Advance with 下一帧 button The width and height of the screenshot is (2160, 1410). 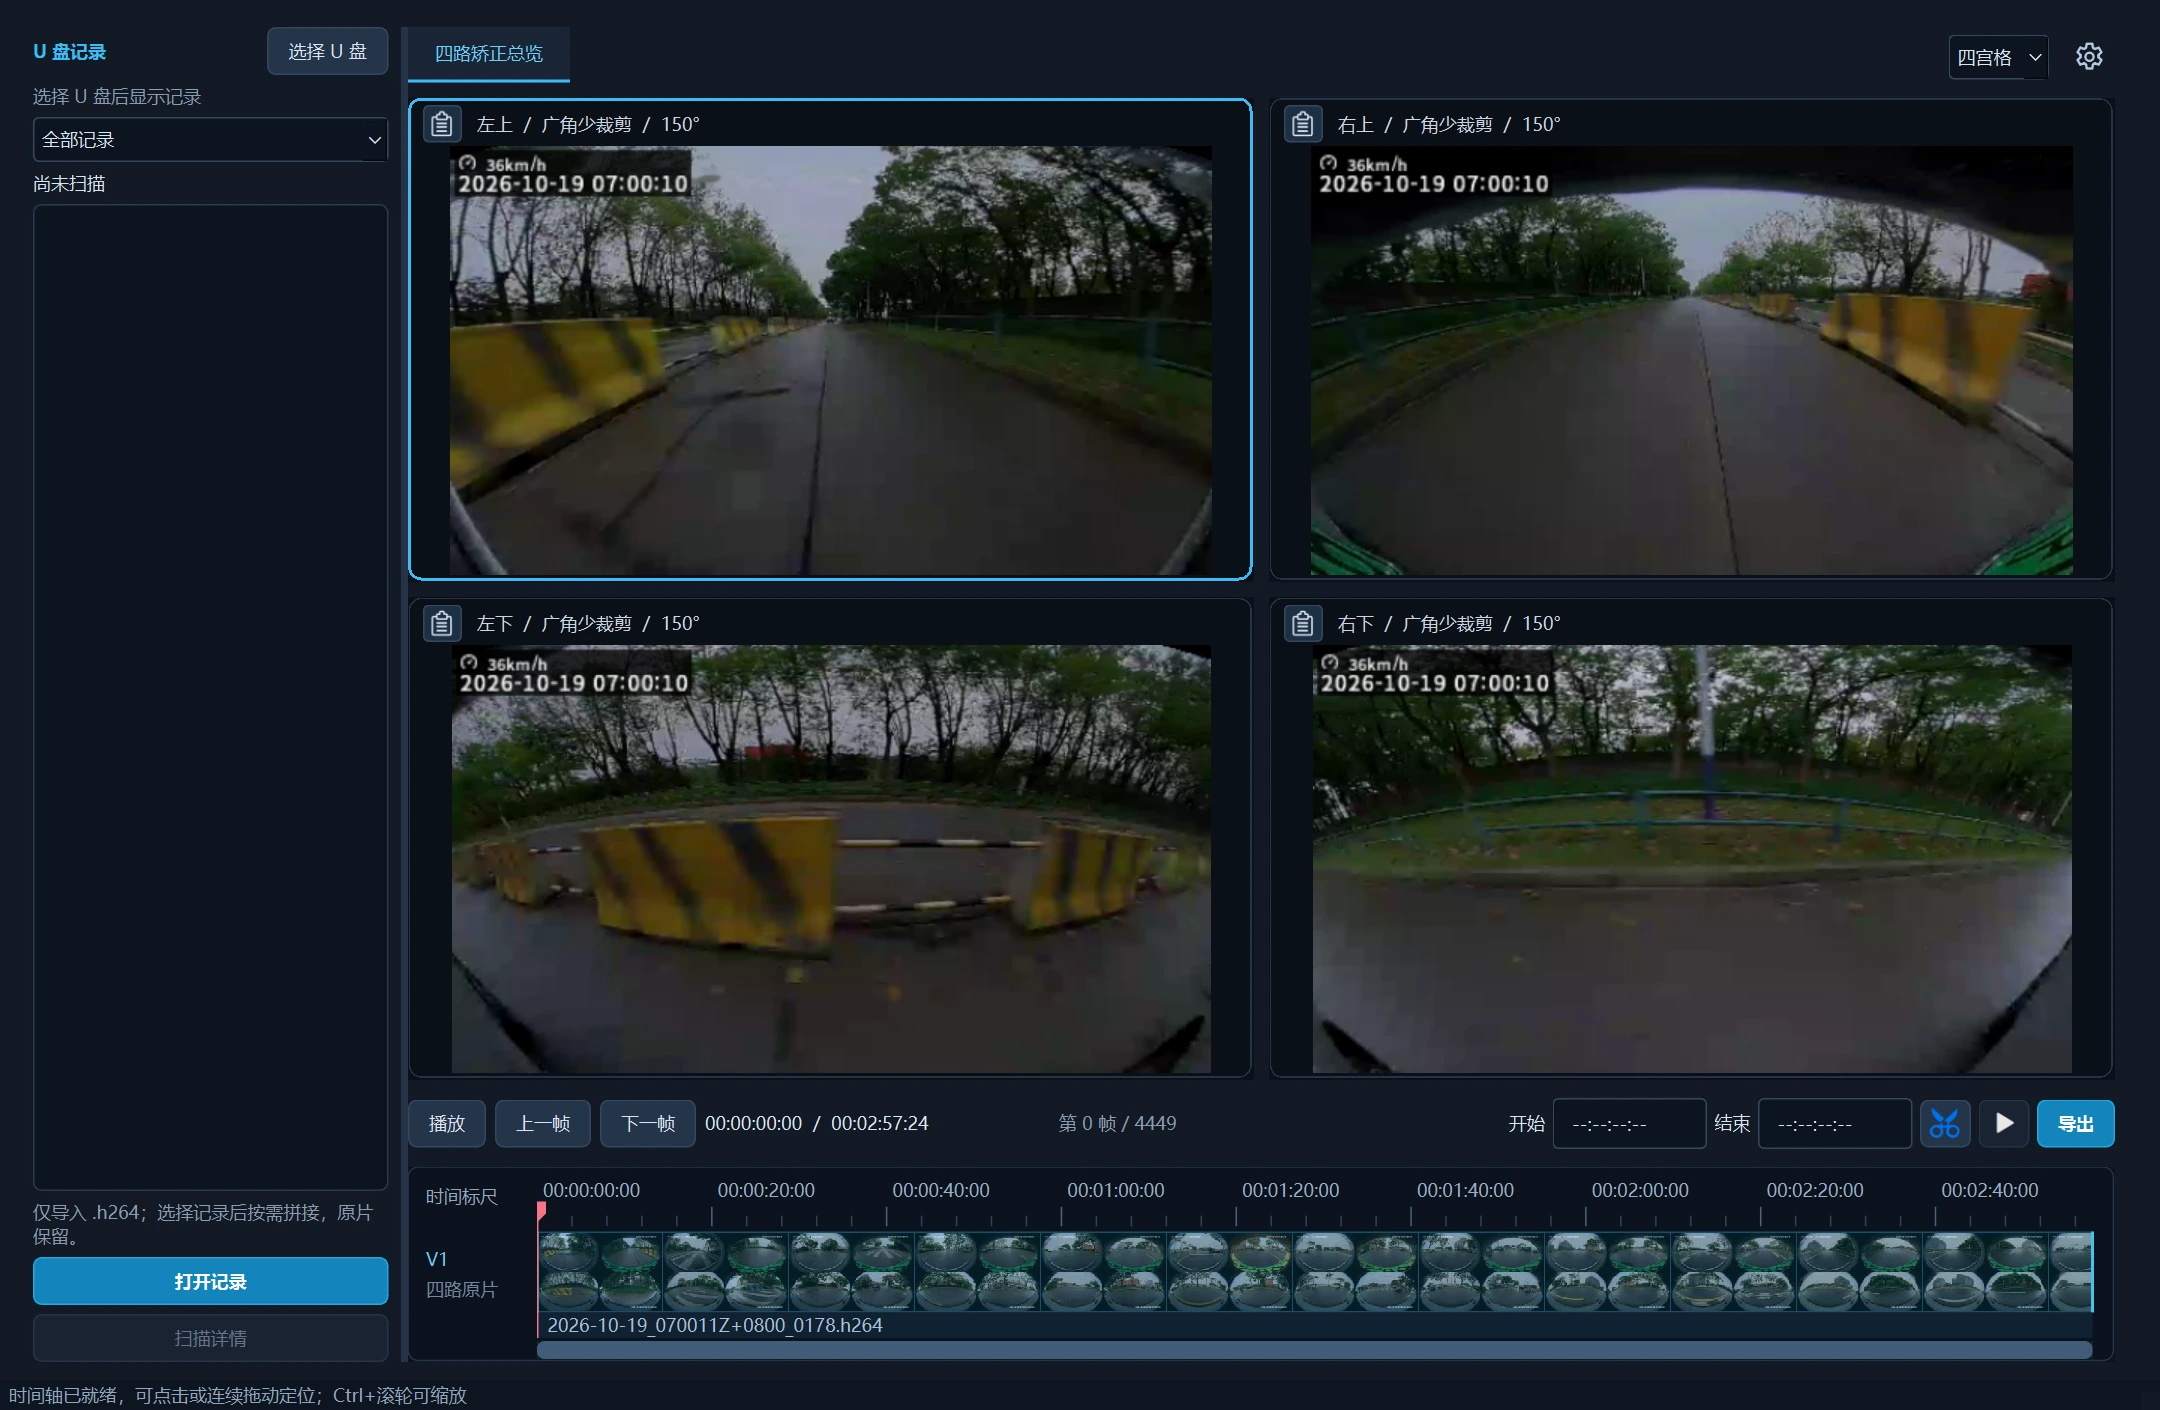click(x=648, y=1124)
